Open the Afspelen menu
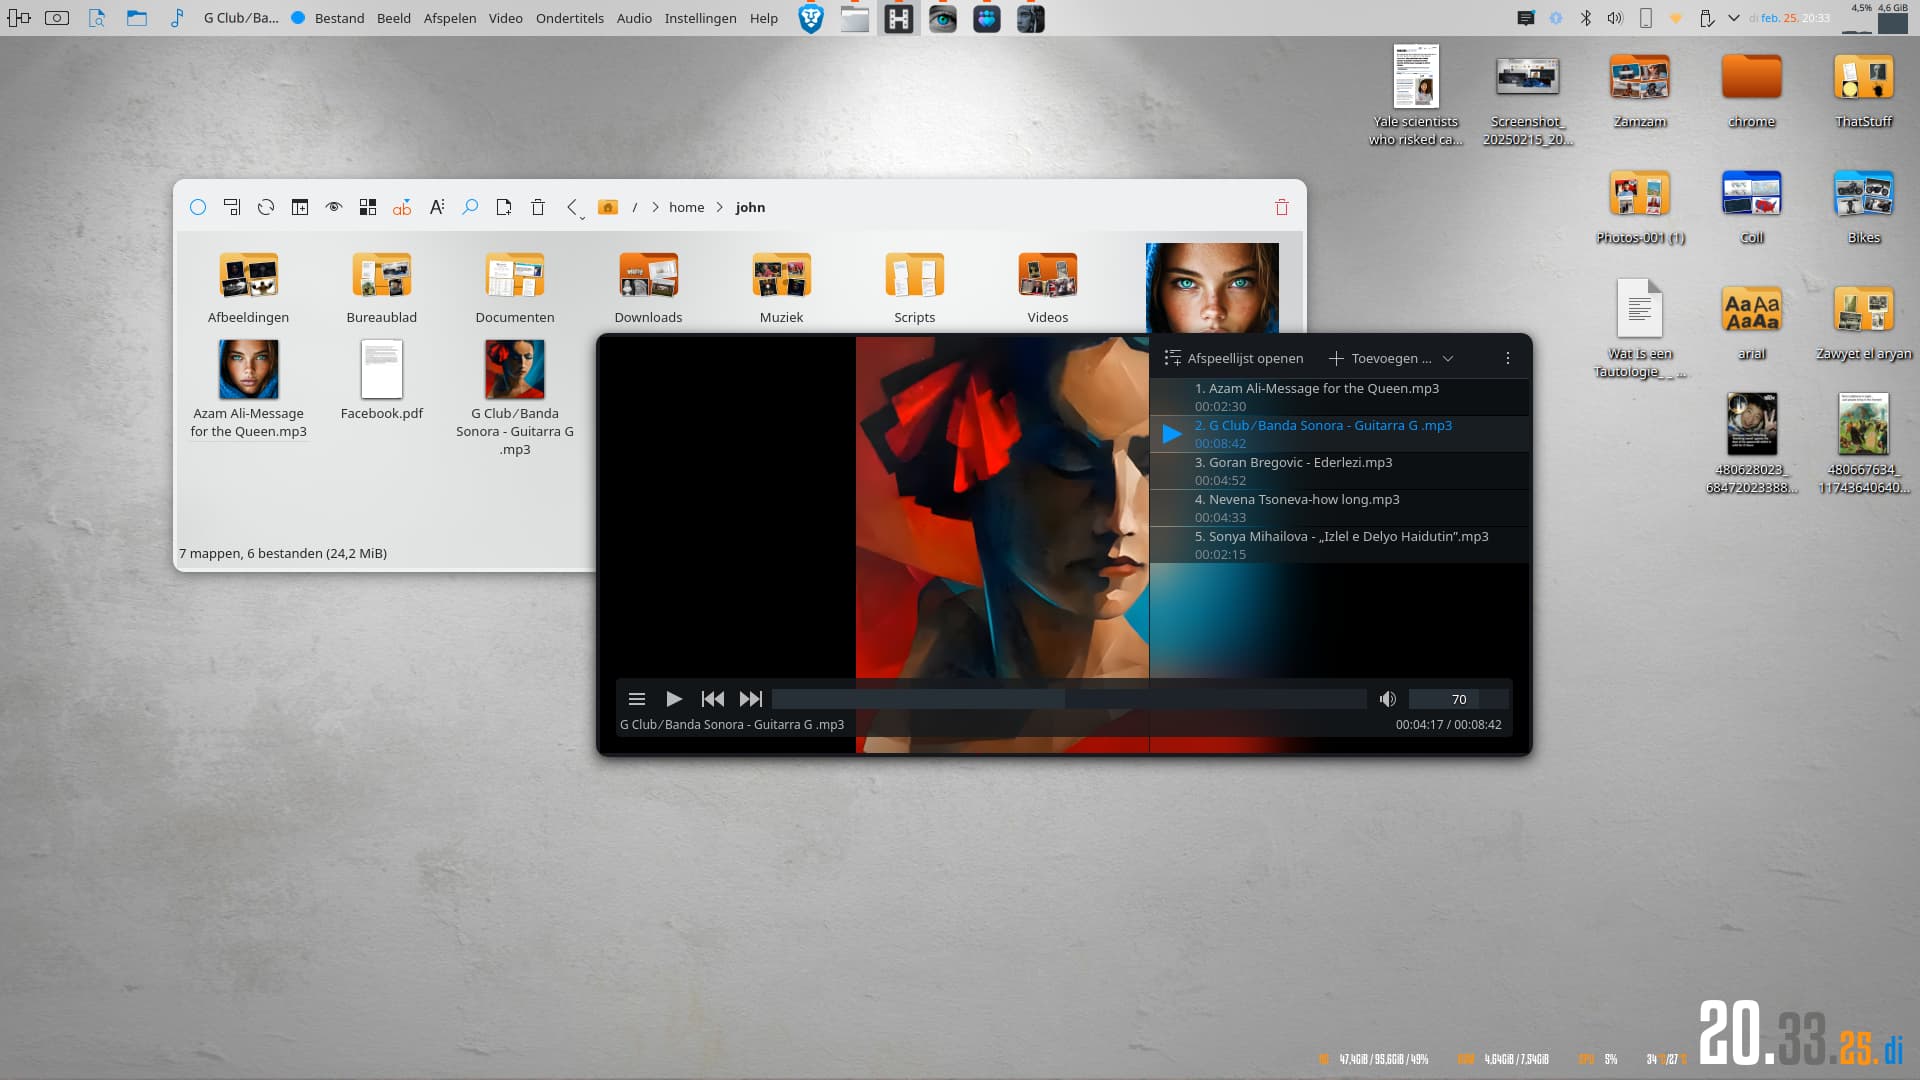This screenshot has width=1920, height=1080. coord(450,18)
